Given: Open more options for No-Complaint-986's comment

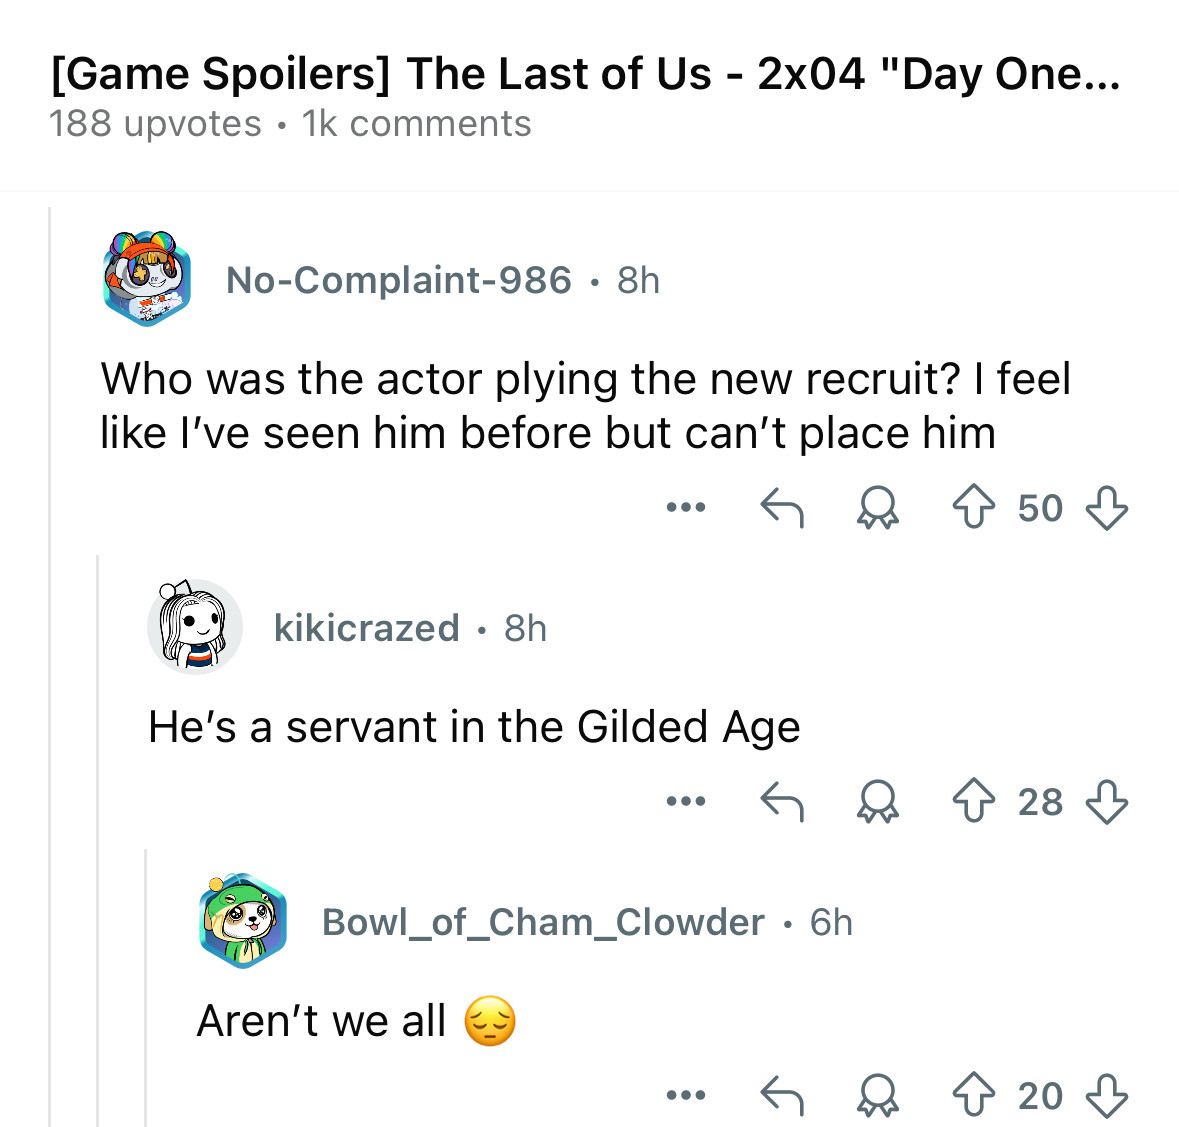Looking at the screenshot, I should click(686, 507).
